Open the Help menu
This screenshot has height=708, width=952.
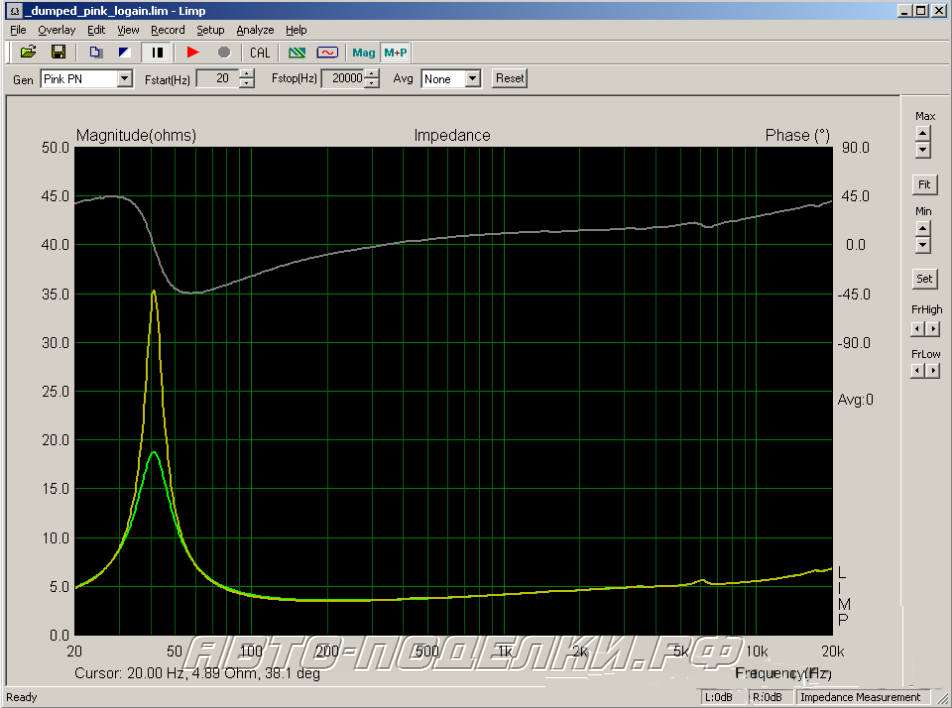tap(296, 30)
